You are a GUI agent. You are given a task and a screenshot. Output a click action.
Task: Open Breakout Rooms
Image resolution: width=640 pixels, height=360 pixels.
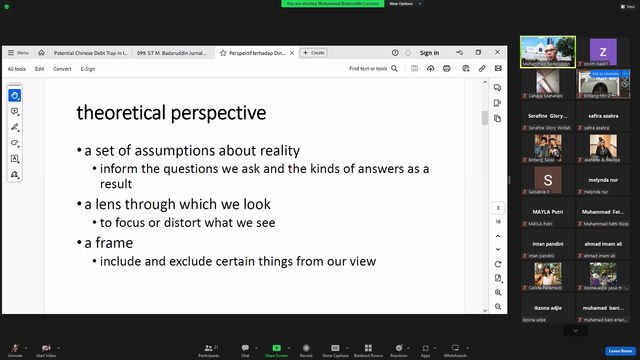[368, 351]
